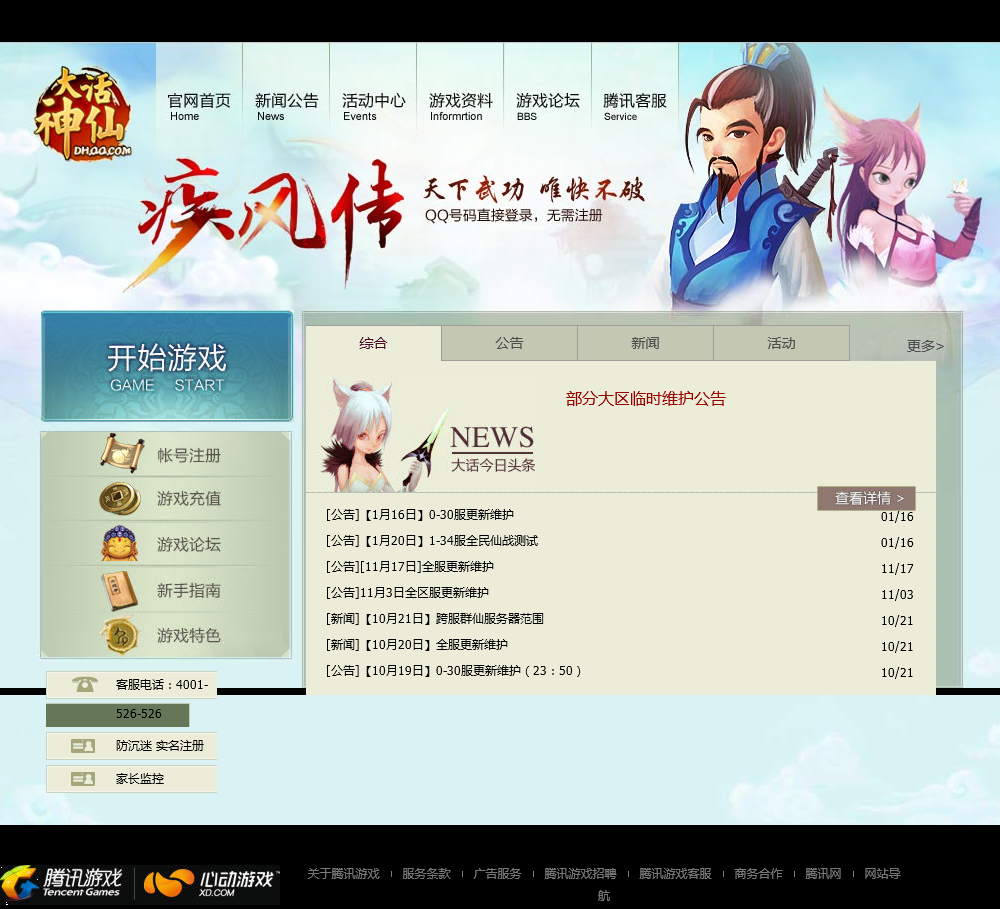Click the 大话神仙 game logo
The image size is (1000, 909).
[83, 114]
